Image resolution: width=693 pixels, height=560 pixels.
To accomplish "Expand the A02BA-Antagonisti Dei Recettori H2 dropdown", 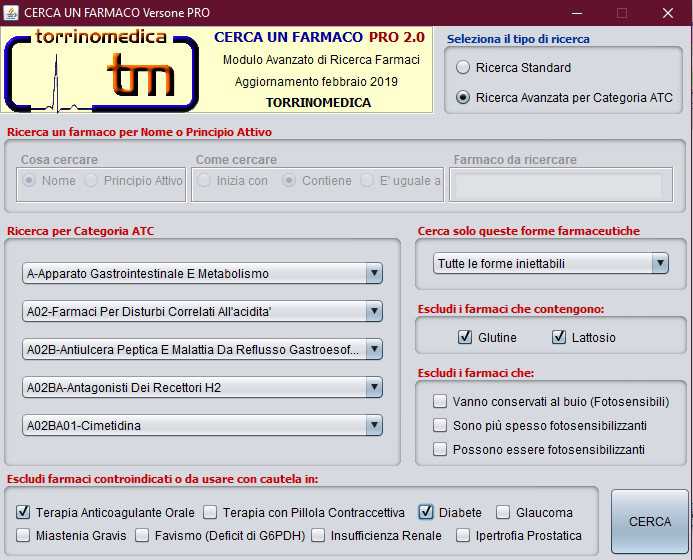I will tap(202, 388).
